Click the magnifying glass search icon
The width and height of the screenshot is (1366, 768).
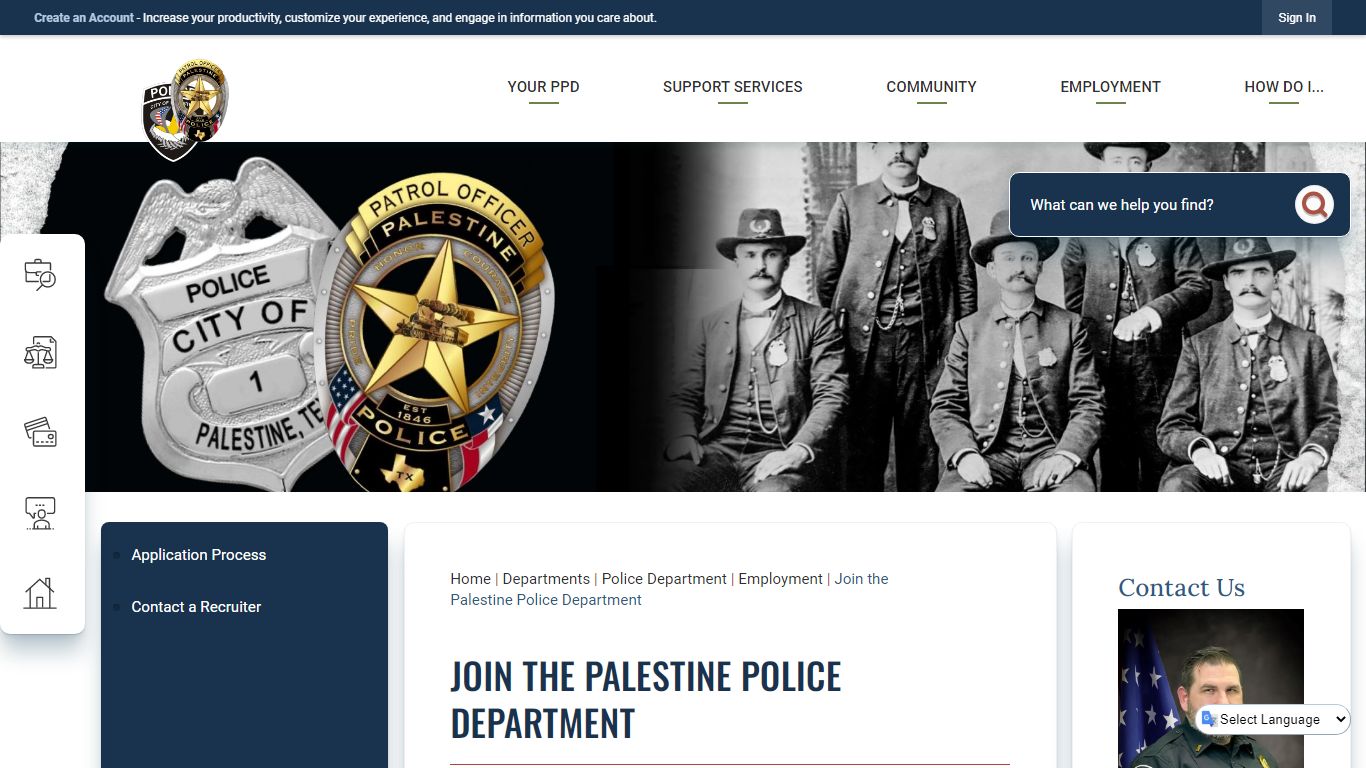click(1314, 205)
